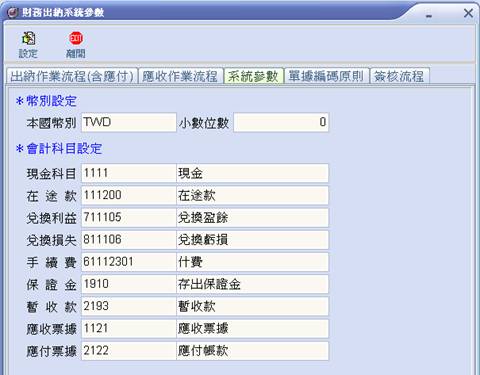Open the 單據編碼原則 tab
The width and height of the screenshot is (480, 375).
pyautogui.click(x=327, y=76)
